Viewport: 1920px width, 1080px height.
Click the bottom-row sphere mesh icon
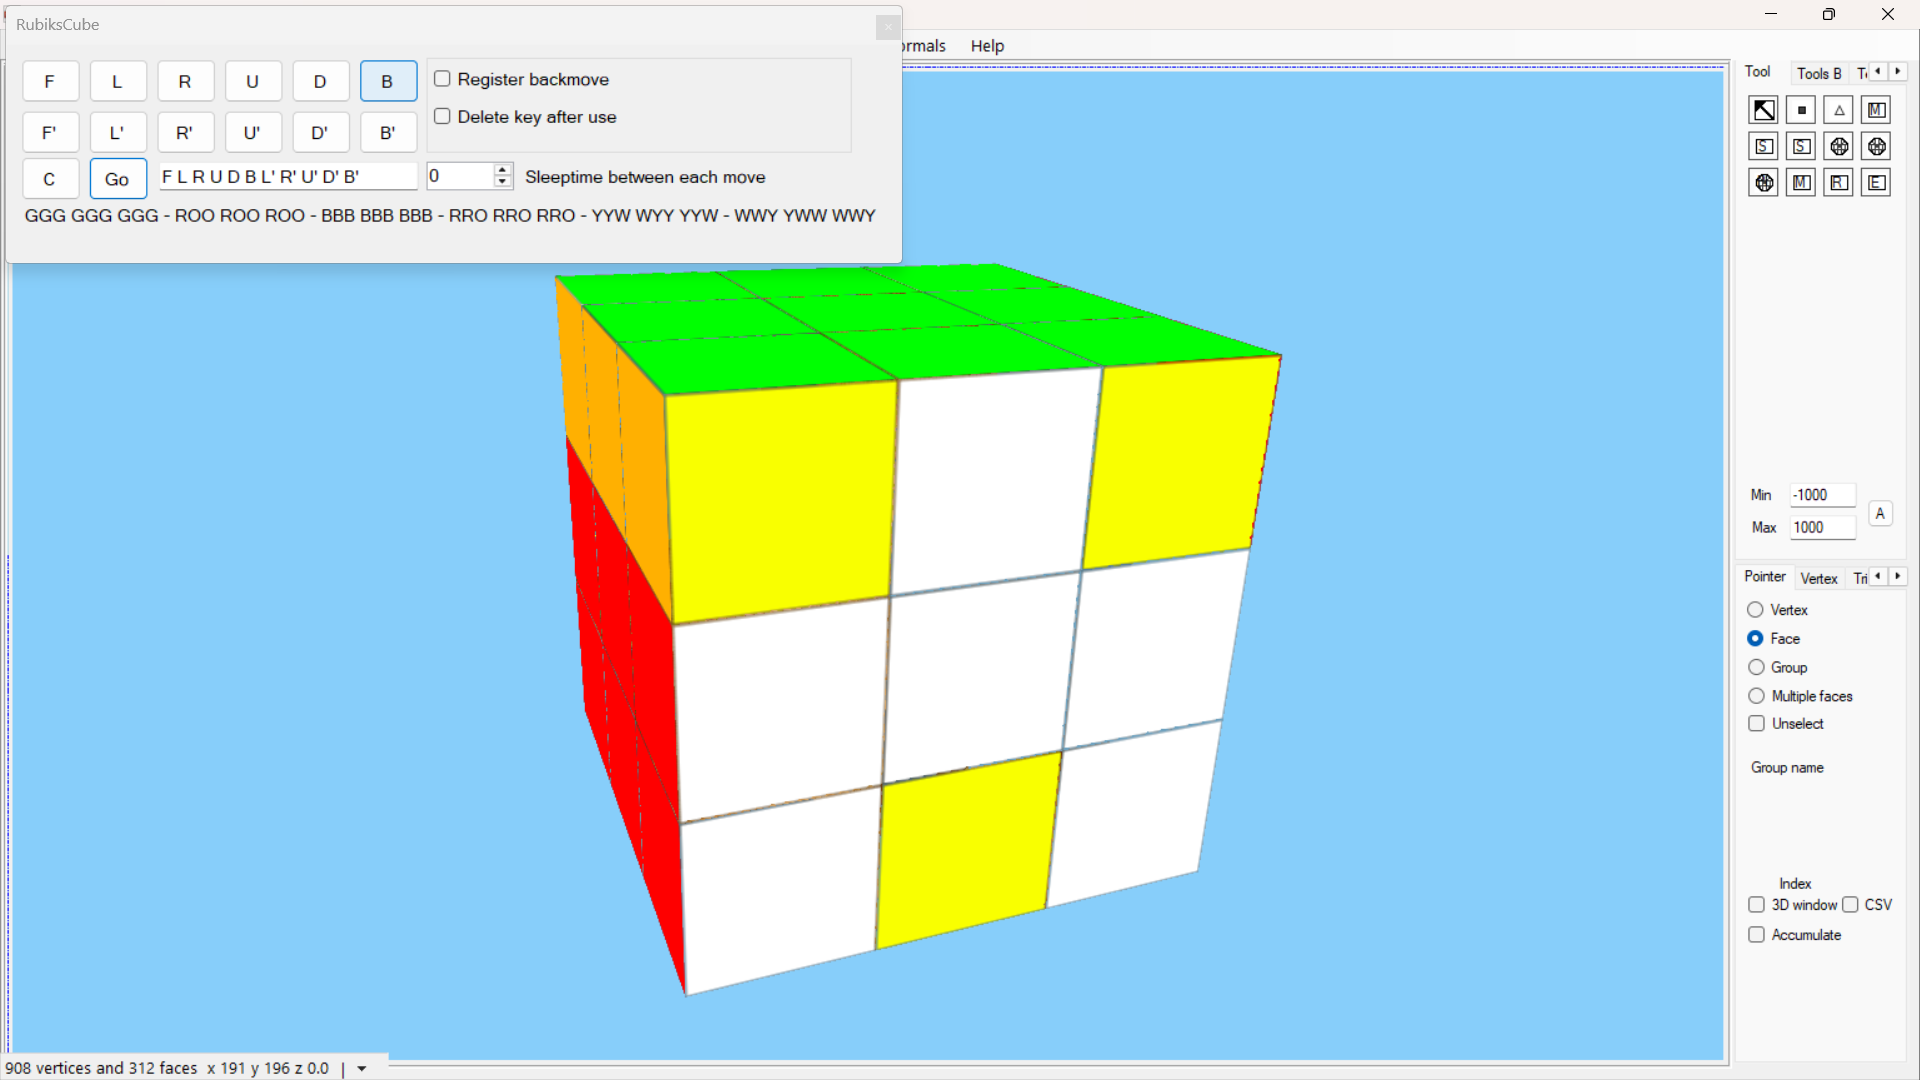pos(1763,183)
